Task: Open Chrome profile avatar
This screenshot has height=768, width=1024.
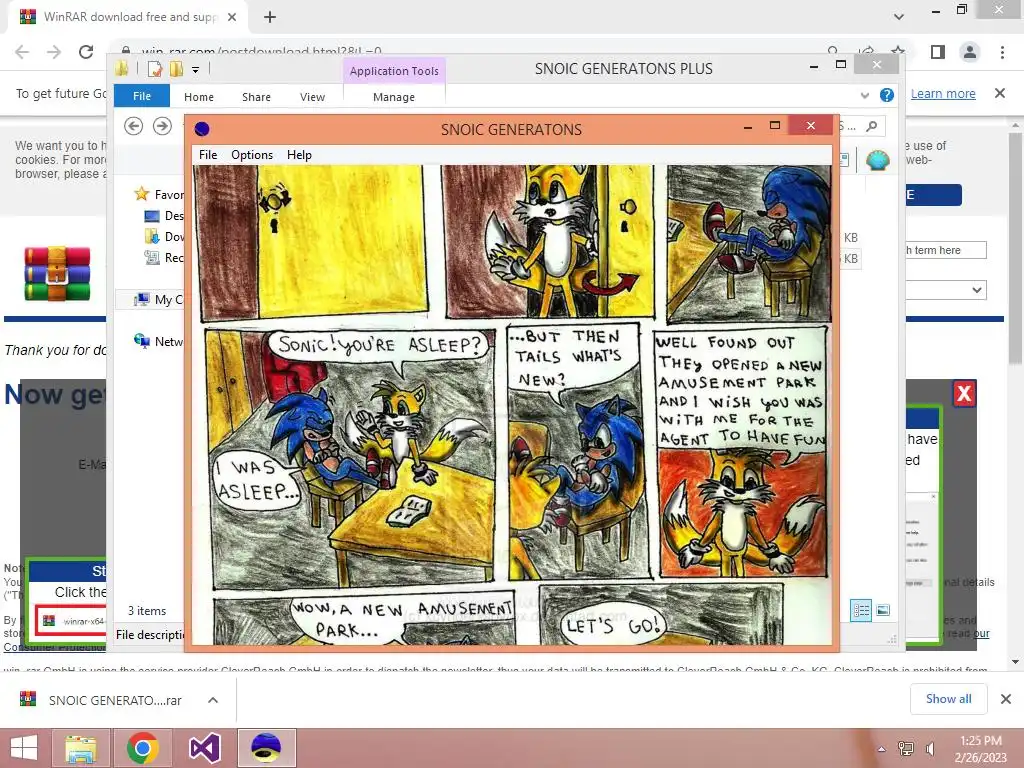Action: 970,52
